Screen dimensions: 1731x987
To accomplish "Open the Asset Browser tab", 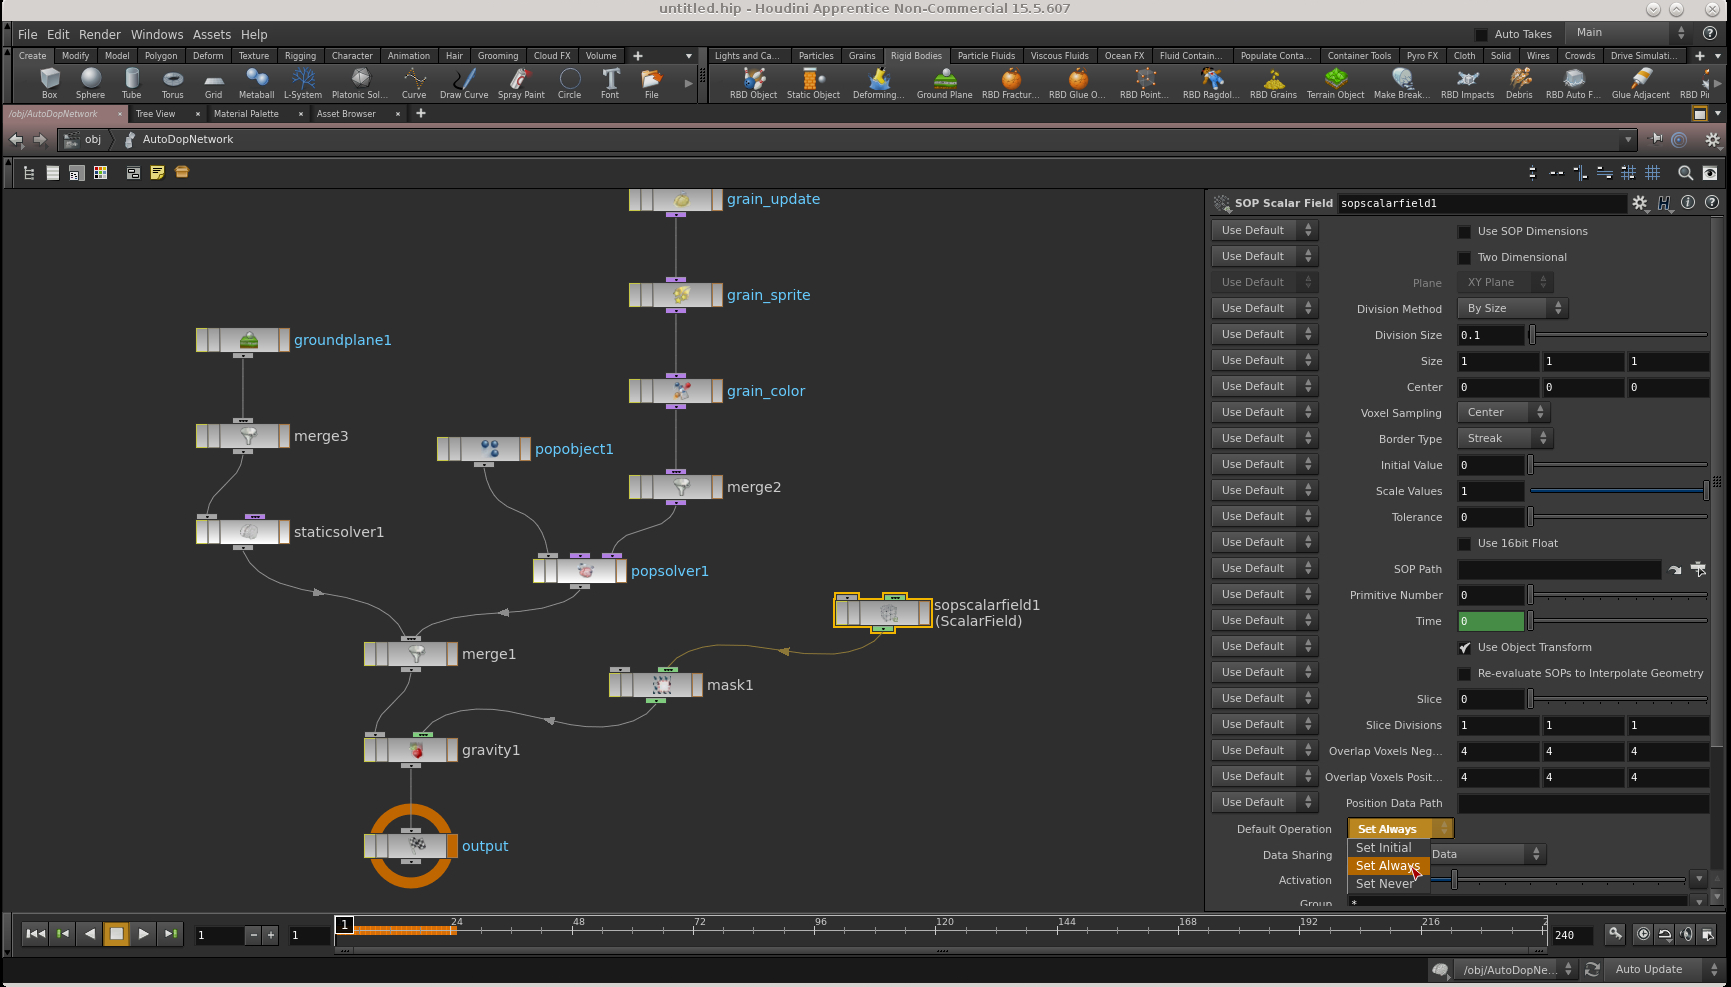I will coord(346,114).
